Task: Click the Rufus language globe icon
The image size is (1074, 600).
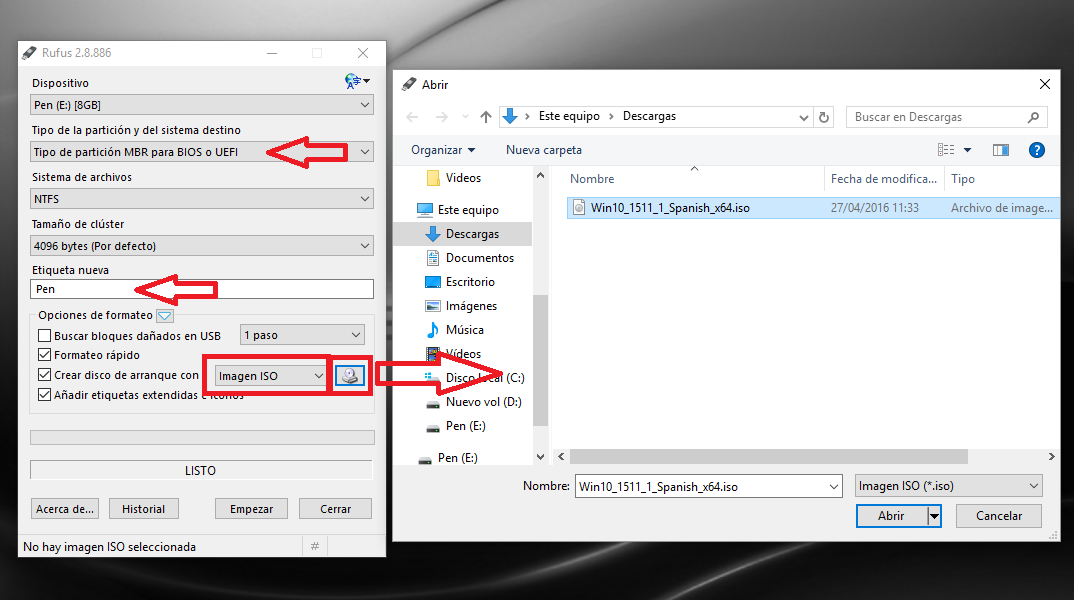Action: click(x=353, y=81)
